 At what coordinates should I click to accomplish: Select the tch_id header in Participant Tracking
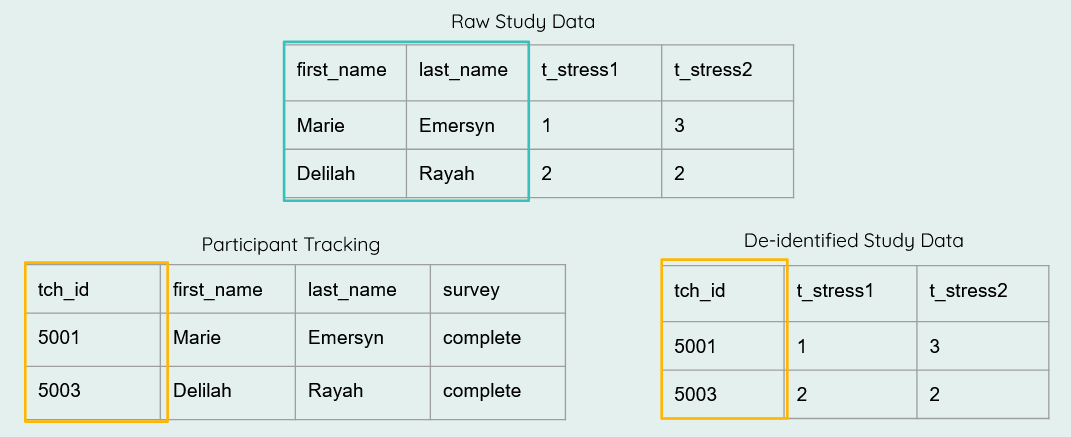(94, 290)
